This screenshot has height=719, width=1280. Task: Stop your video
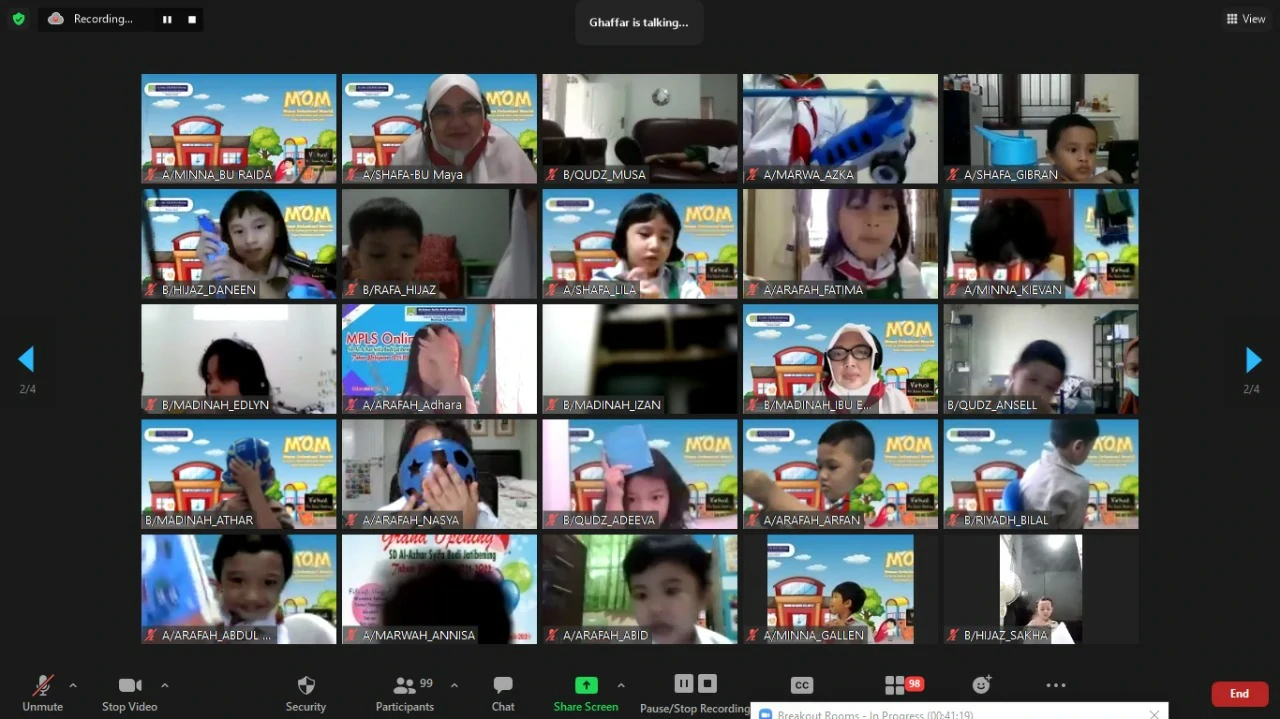pyautogui.click(x=129, y=685)
